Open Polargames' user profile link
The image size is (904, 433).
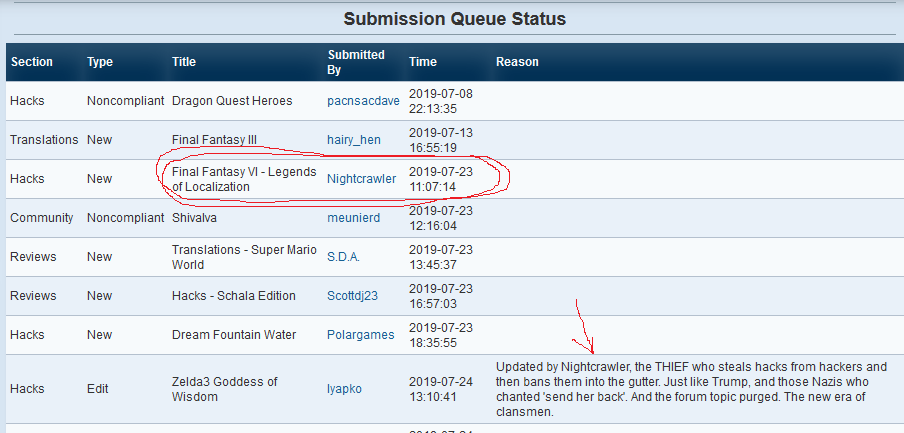(361, 335)
